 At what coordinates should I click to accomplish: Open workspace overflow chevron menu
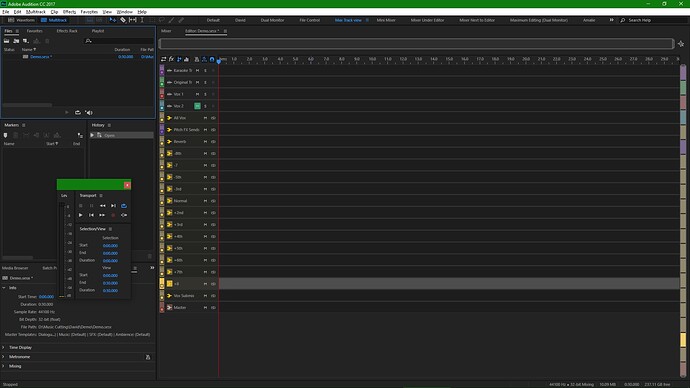point(611,20)
